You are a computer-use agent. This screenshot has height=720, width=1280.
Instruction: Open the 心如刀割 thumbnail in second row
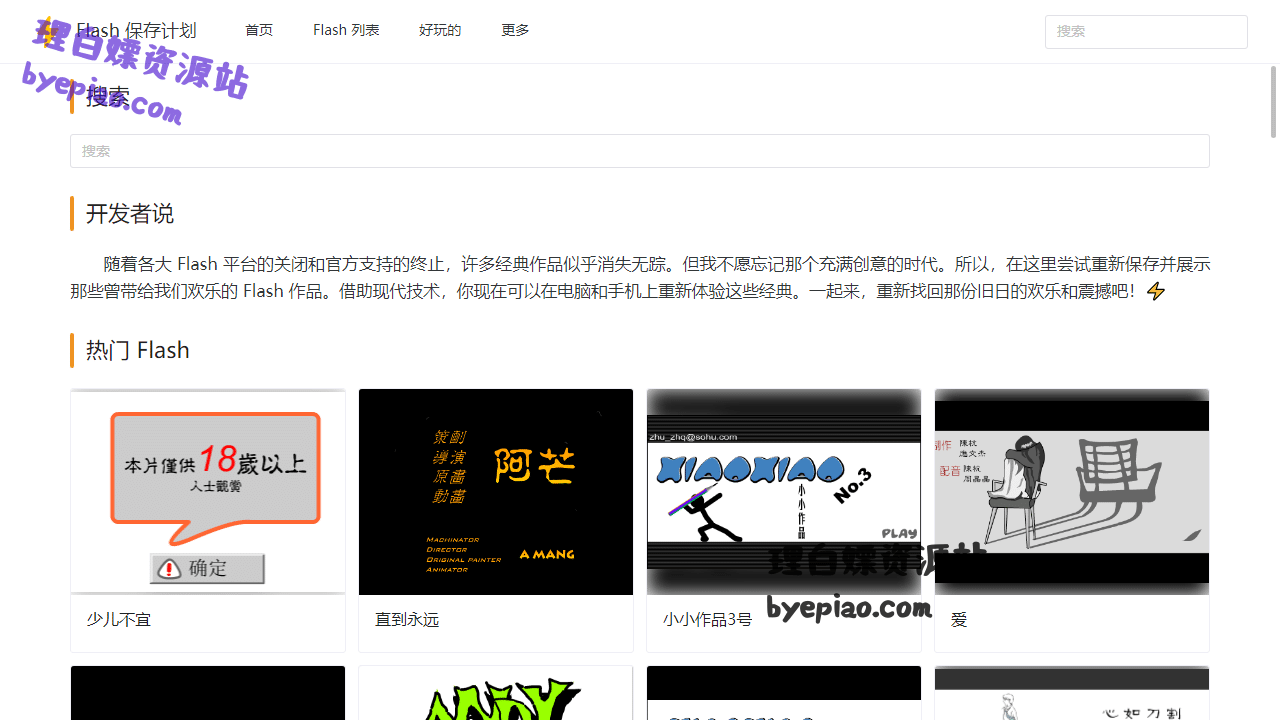pos(1072,693)
